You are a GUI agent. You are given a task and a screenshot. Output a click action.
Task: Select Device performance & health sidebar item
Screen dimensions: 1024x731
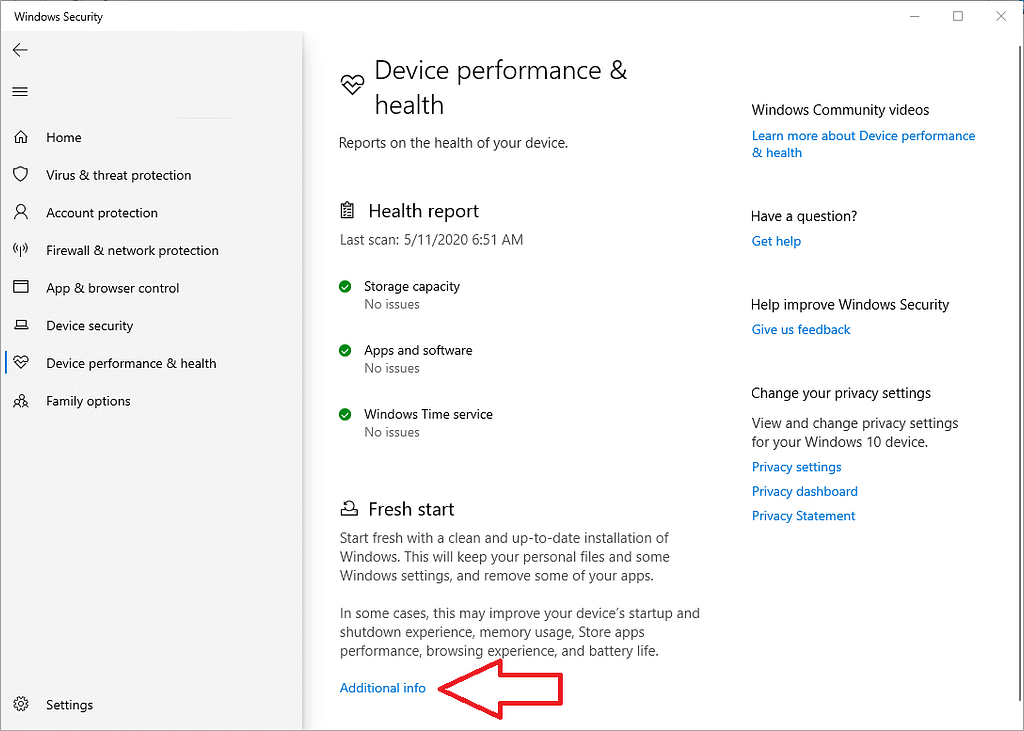pos(152,363)
